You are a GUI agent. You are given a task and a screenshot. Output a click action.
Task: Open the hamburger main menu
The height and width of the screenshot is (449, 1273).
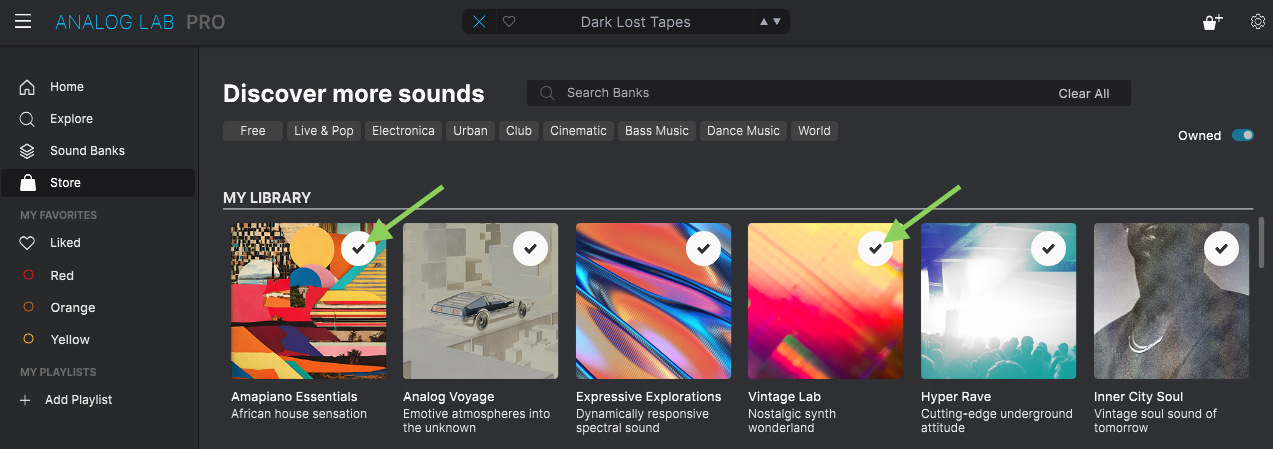pos(23,21)
